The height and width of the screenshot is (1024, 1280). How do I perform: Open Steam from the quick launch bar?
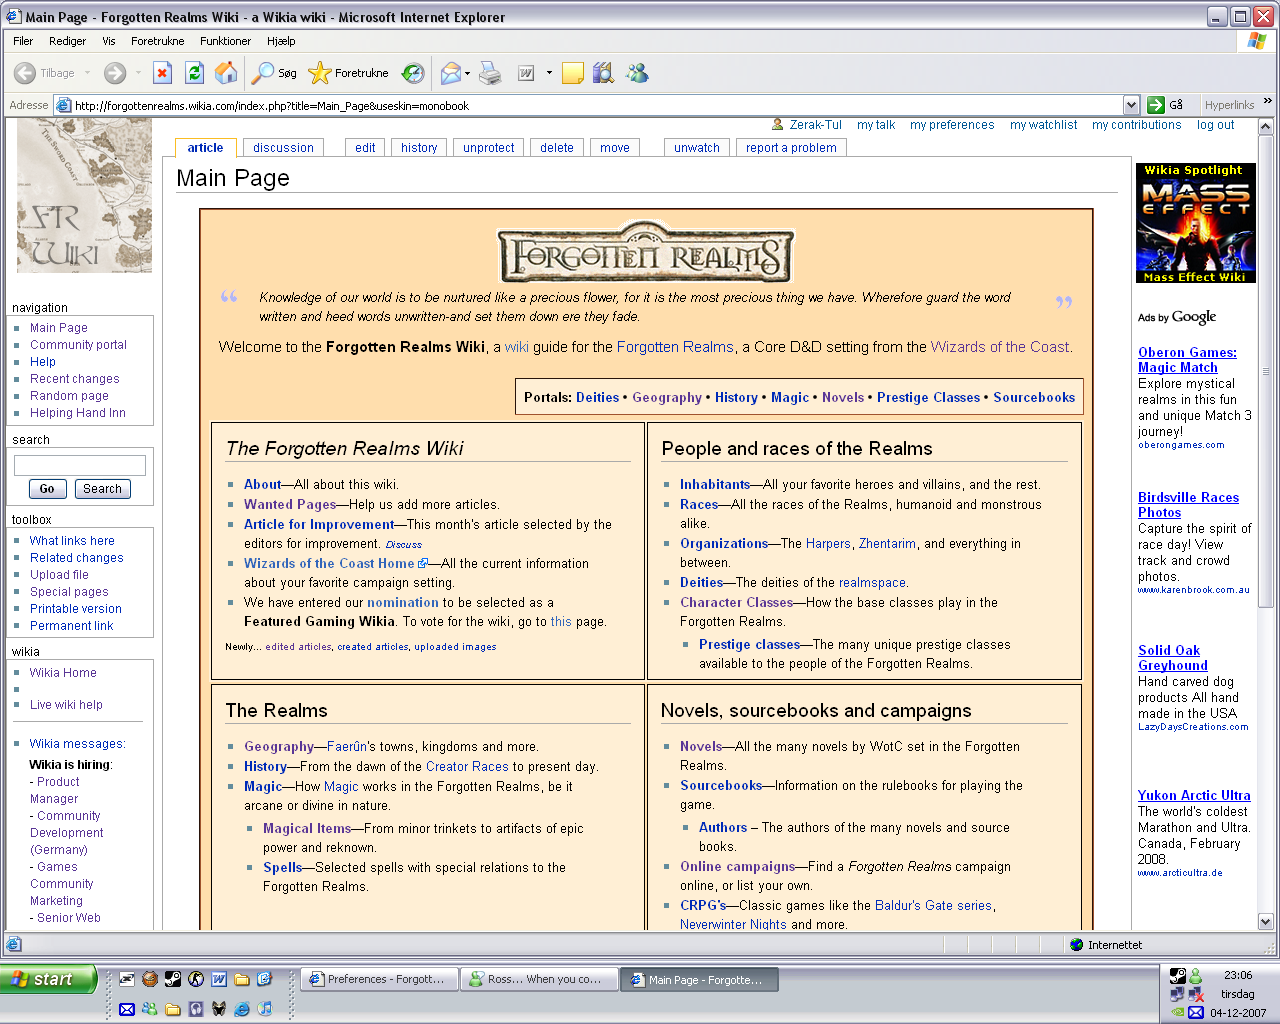[x=173, y=979]
